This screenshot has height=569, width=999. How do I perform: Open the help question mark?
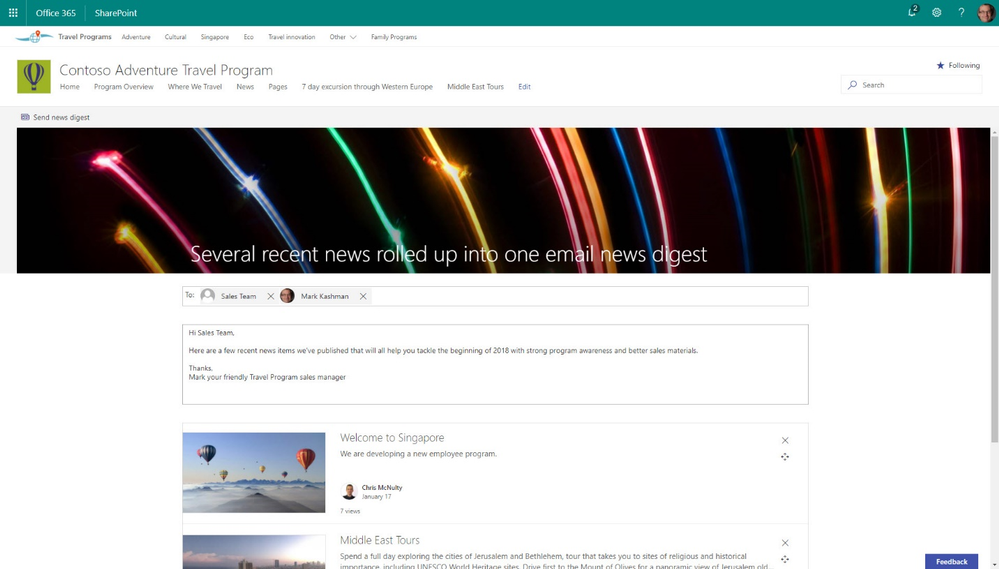click(961, 13)
